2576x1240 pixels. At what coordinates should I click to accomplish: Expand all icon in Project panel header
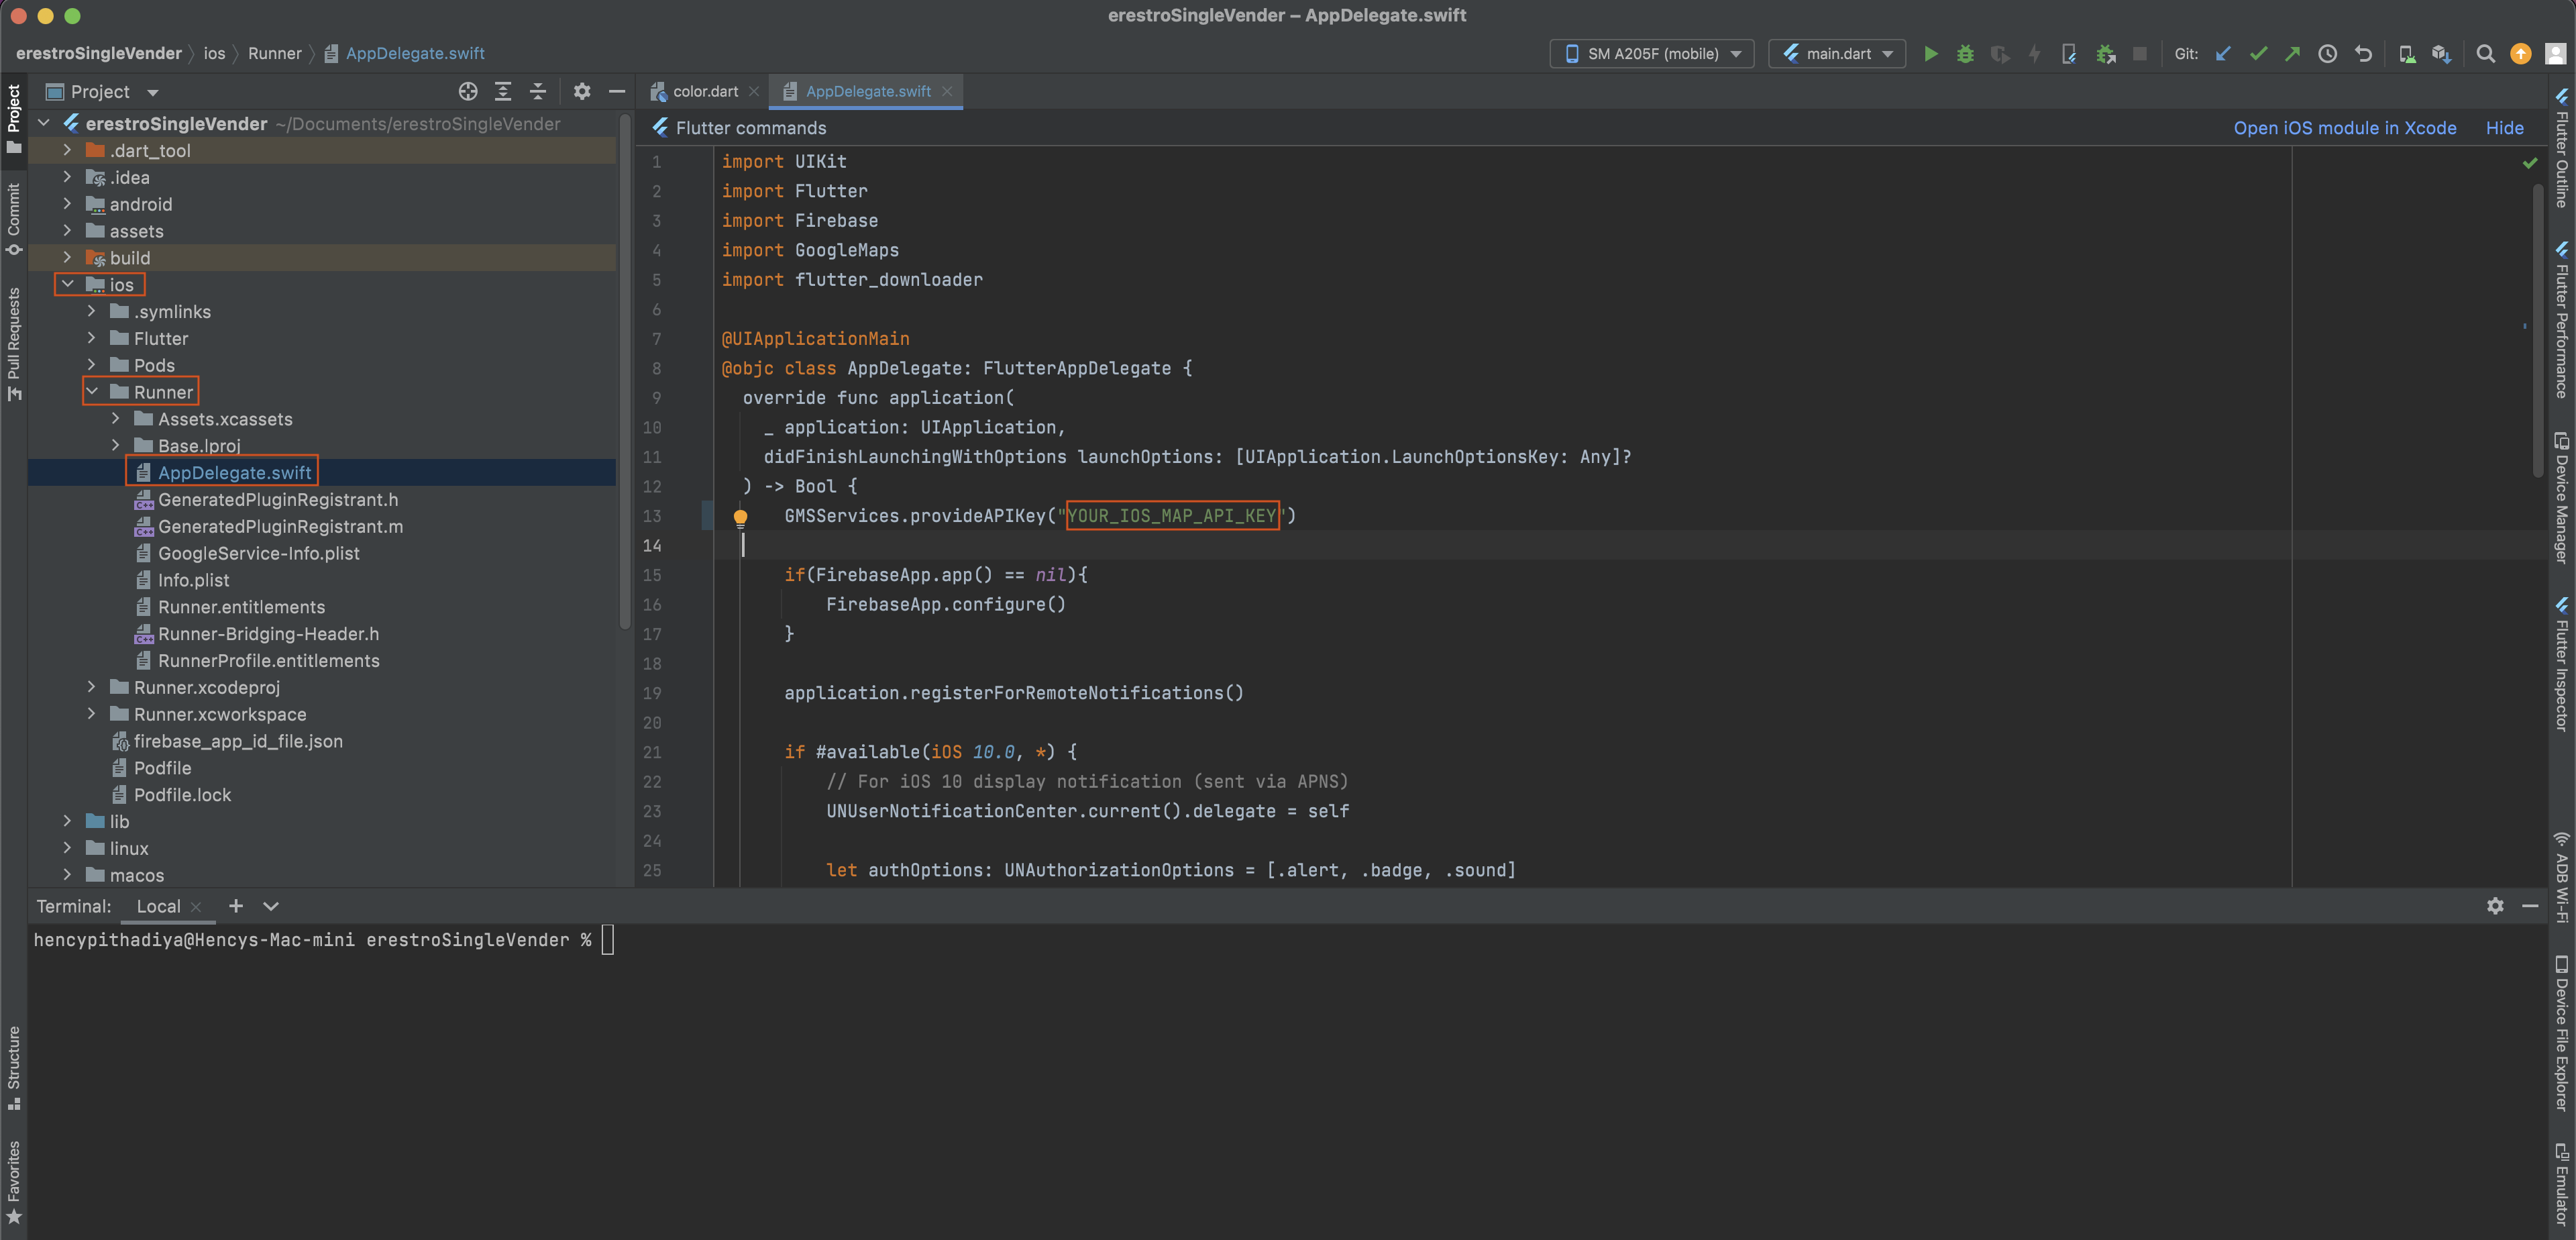tap(503, 92)
